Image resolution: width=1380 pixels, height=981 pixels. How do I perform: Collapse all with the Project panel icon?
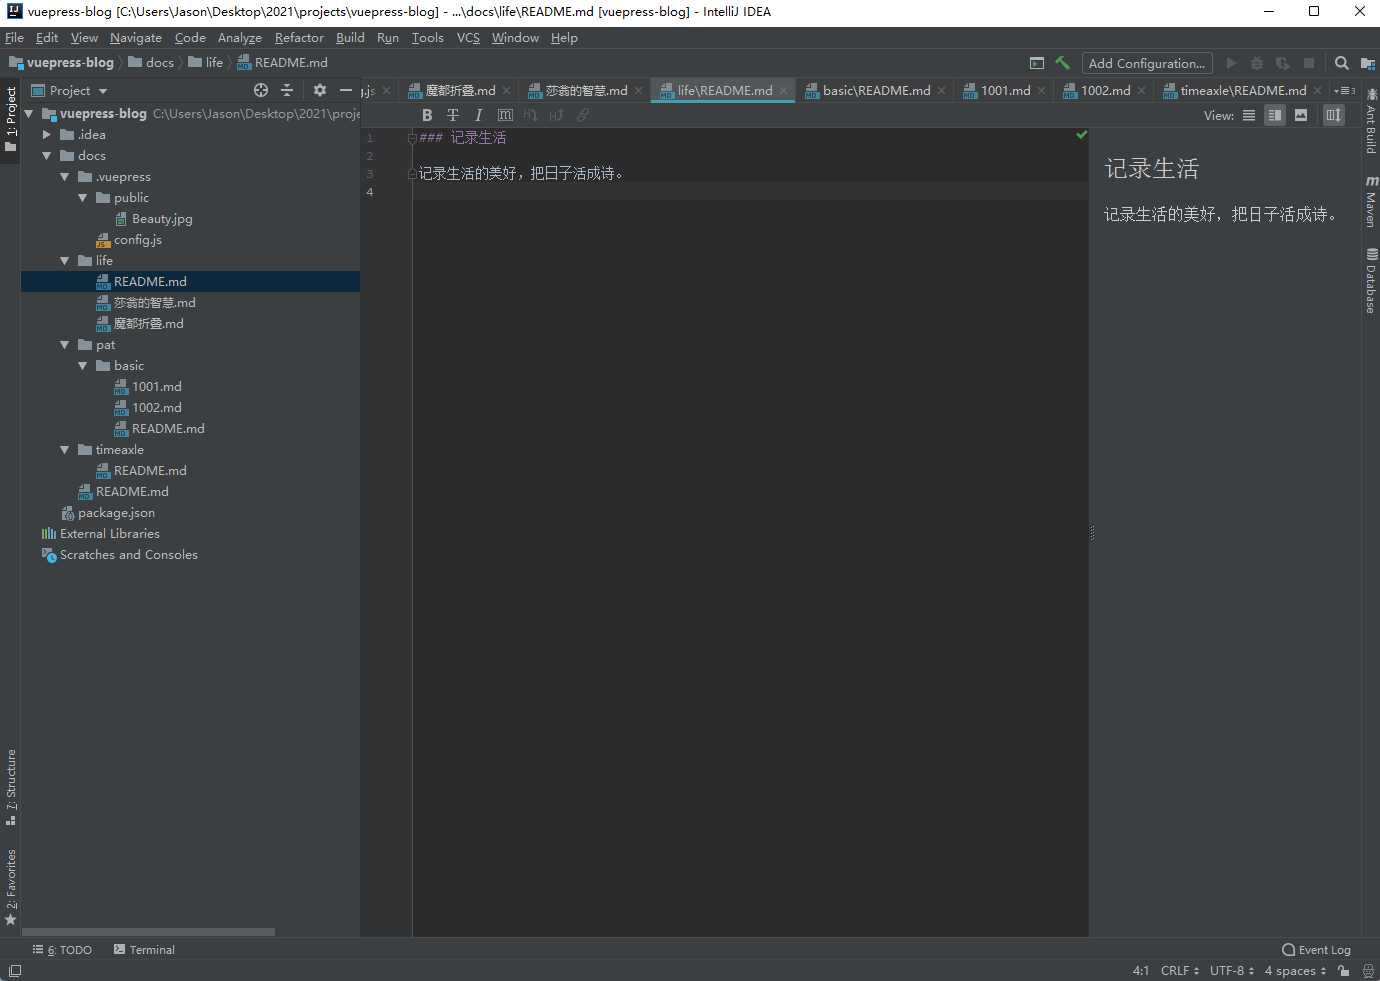(x=287, y=90)
